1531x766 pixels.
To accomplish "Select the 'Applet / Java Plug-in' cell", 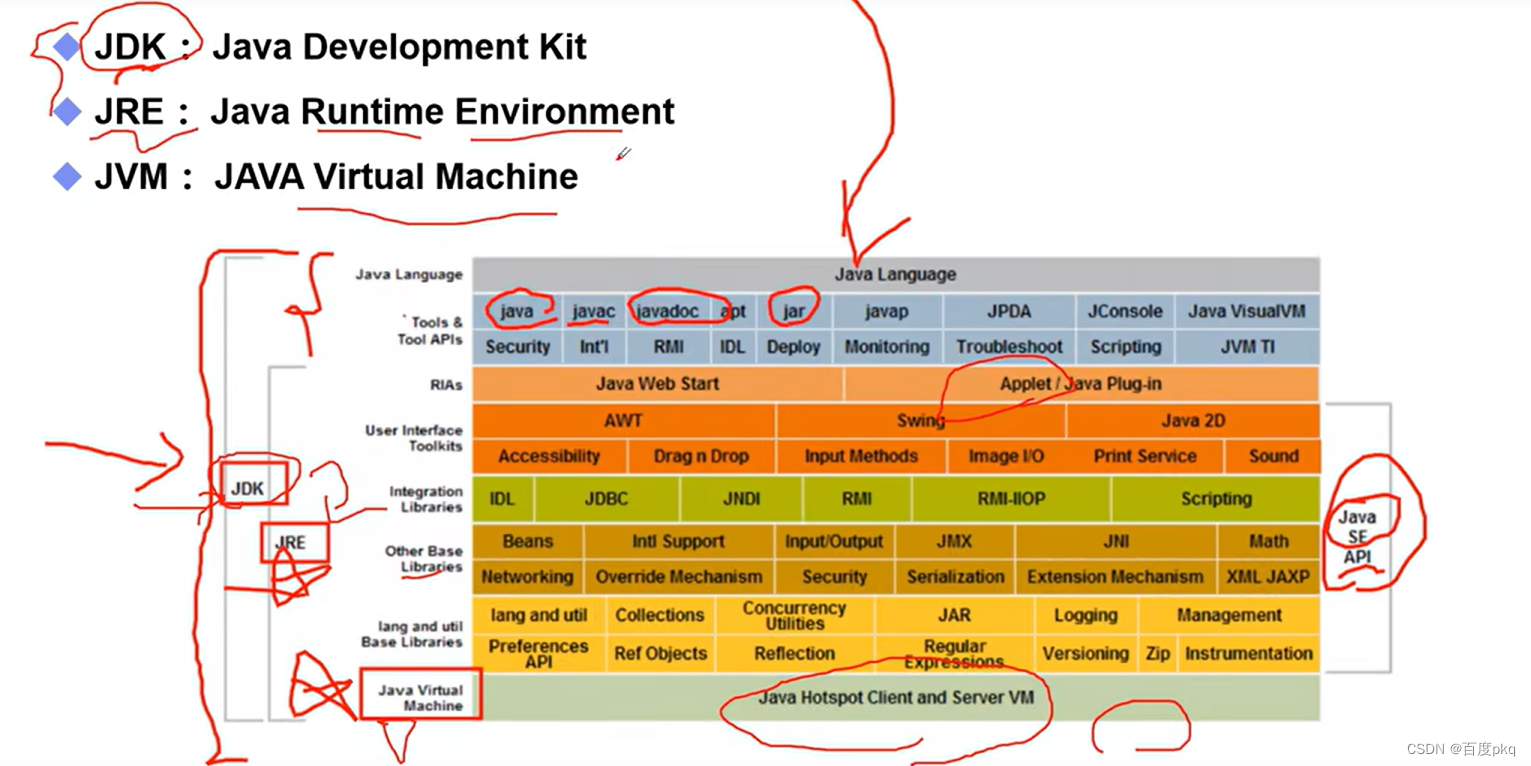I will (x=1081, y=384).
